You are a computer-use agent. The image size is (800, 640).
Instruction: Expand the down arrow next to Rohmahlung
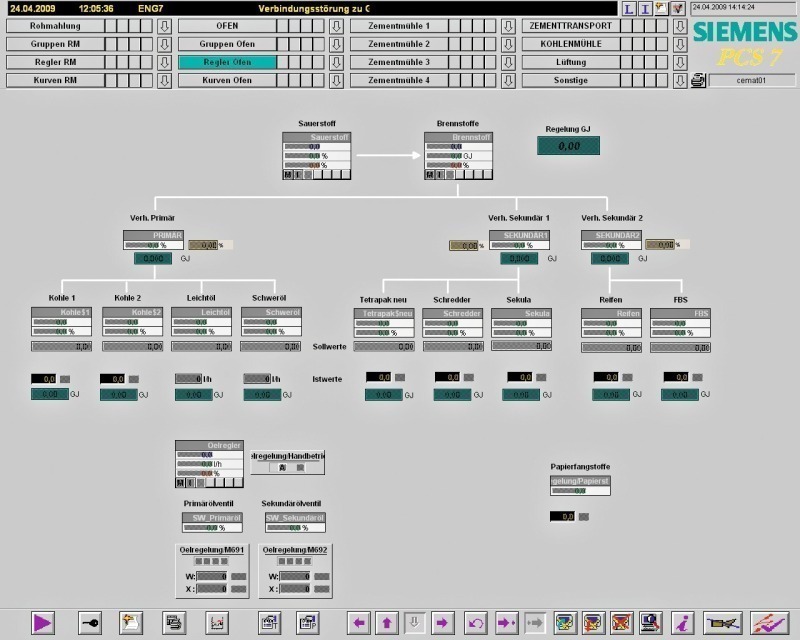tap(164, 26)
